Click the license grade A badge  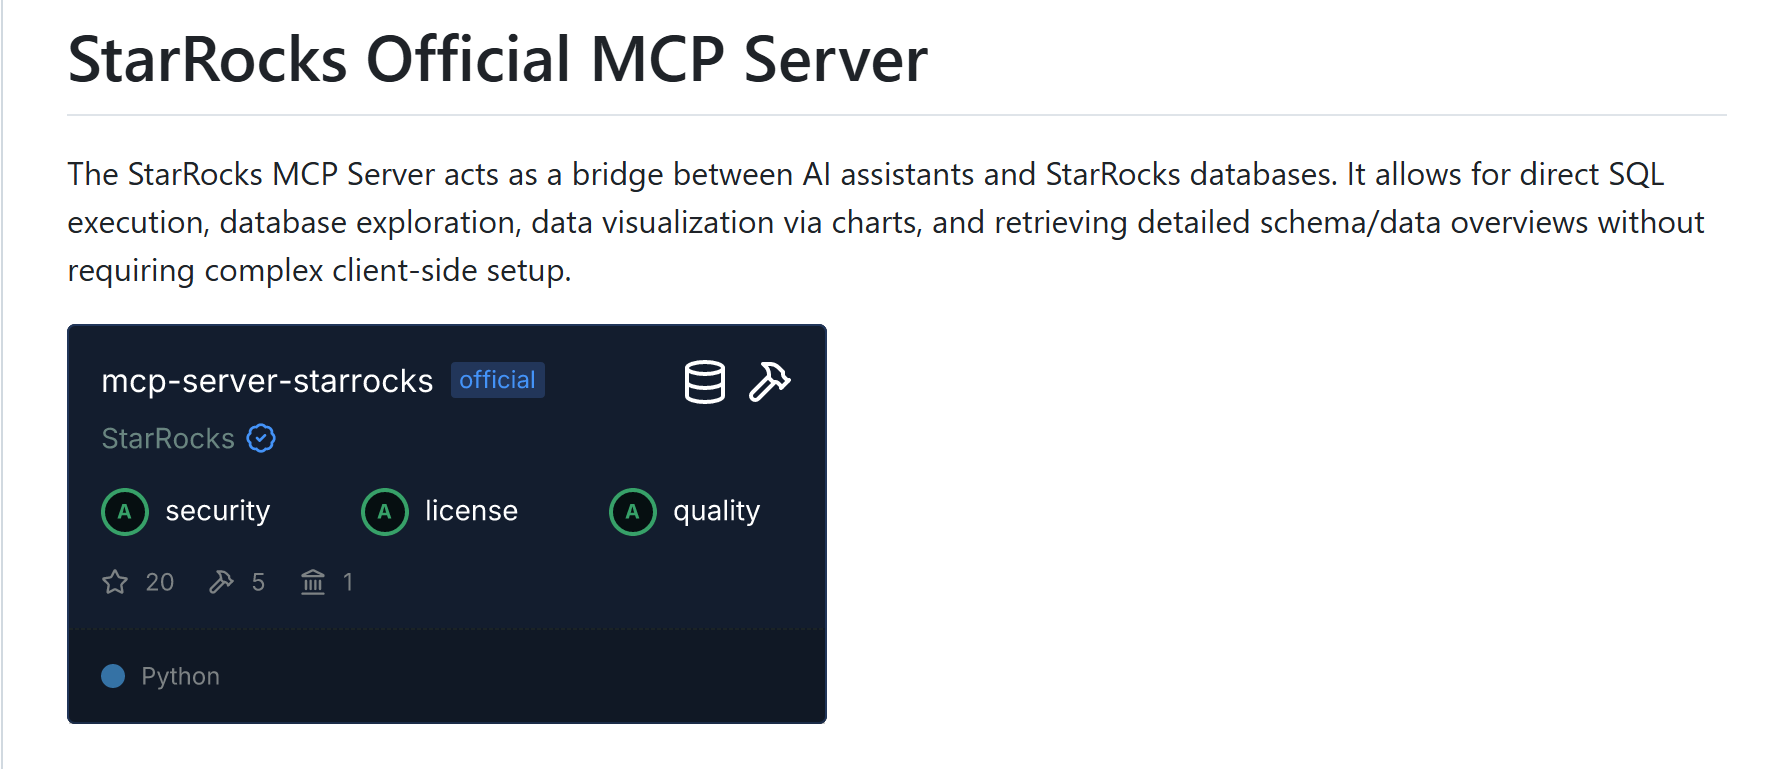pos(385,512)
